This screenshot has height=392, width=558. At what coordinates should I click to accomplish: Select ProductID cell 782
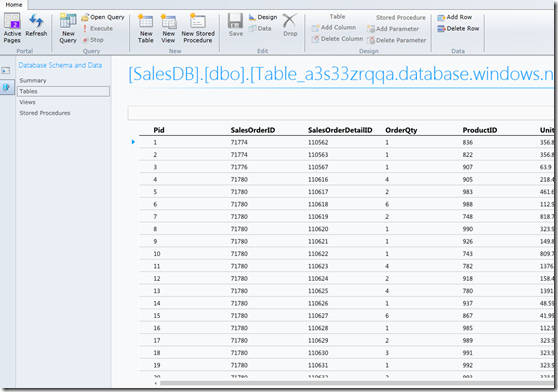[468, 266]
